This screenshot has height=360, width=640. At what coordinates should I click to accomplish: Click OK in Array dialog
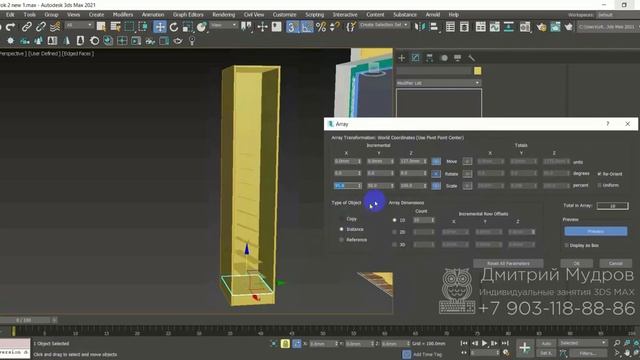pos(576,264)
